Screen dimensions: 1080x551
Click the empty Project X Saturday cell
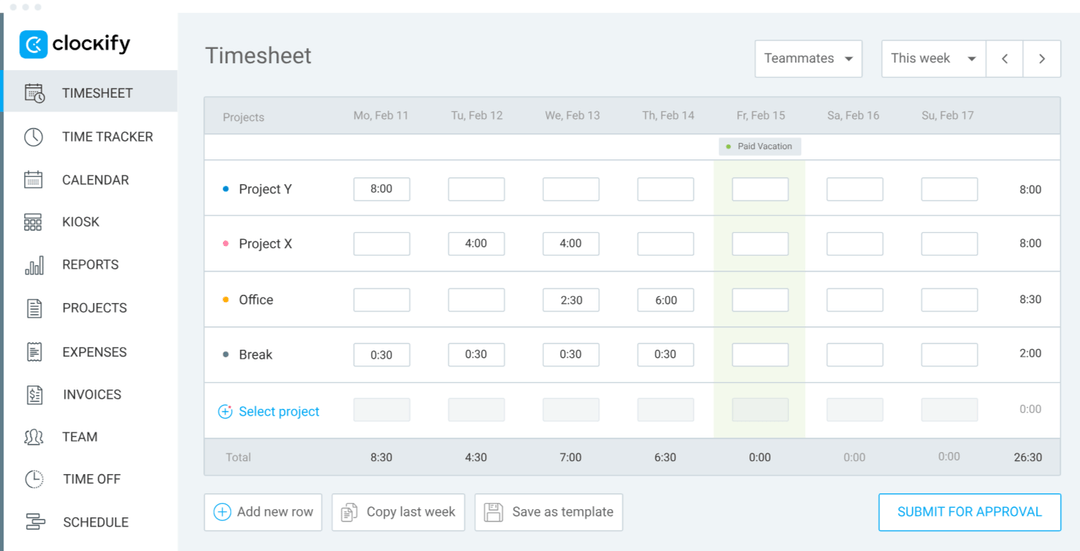tap(855, 243)
